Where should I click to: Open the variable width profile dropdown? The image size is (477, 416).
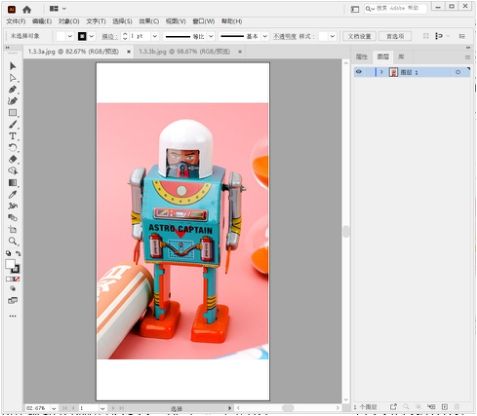(211, 36)
